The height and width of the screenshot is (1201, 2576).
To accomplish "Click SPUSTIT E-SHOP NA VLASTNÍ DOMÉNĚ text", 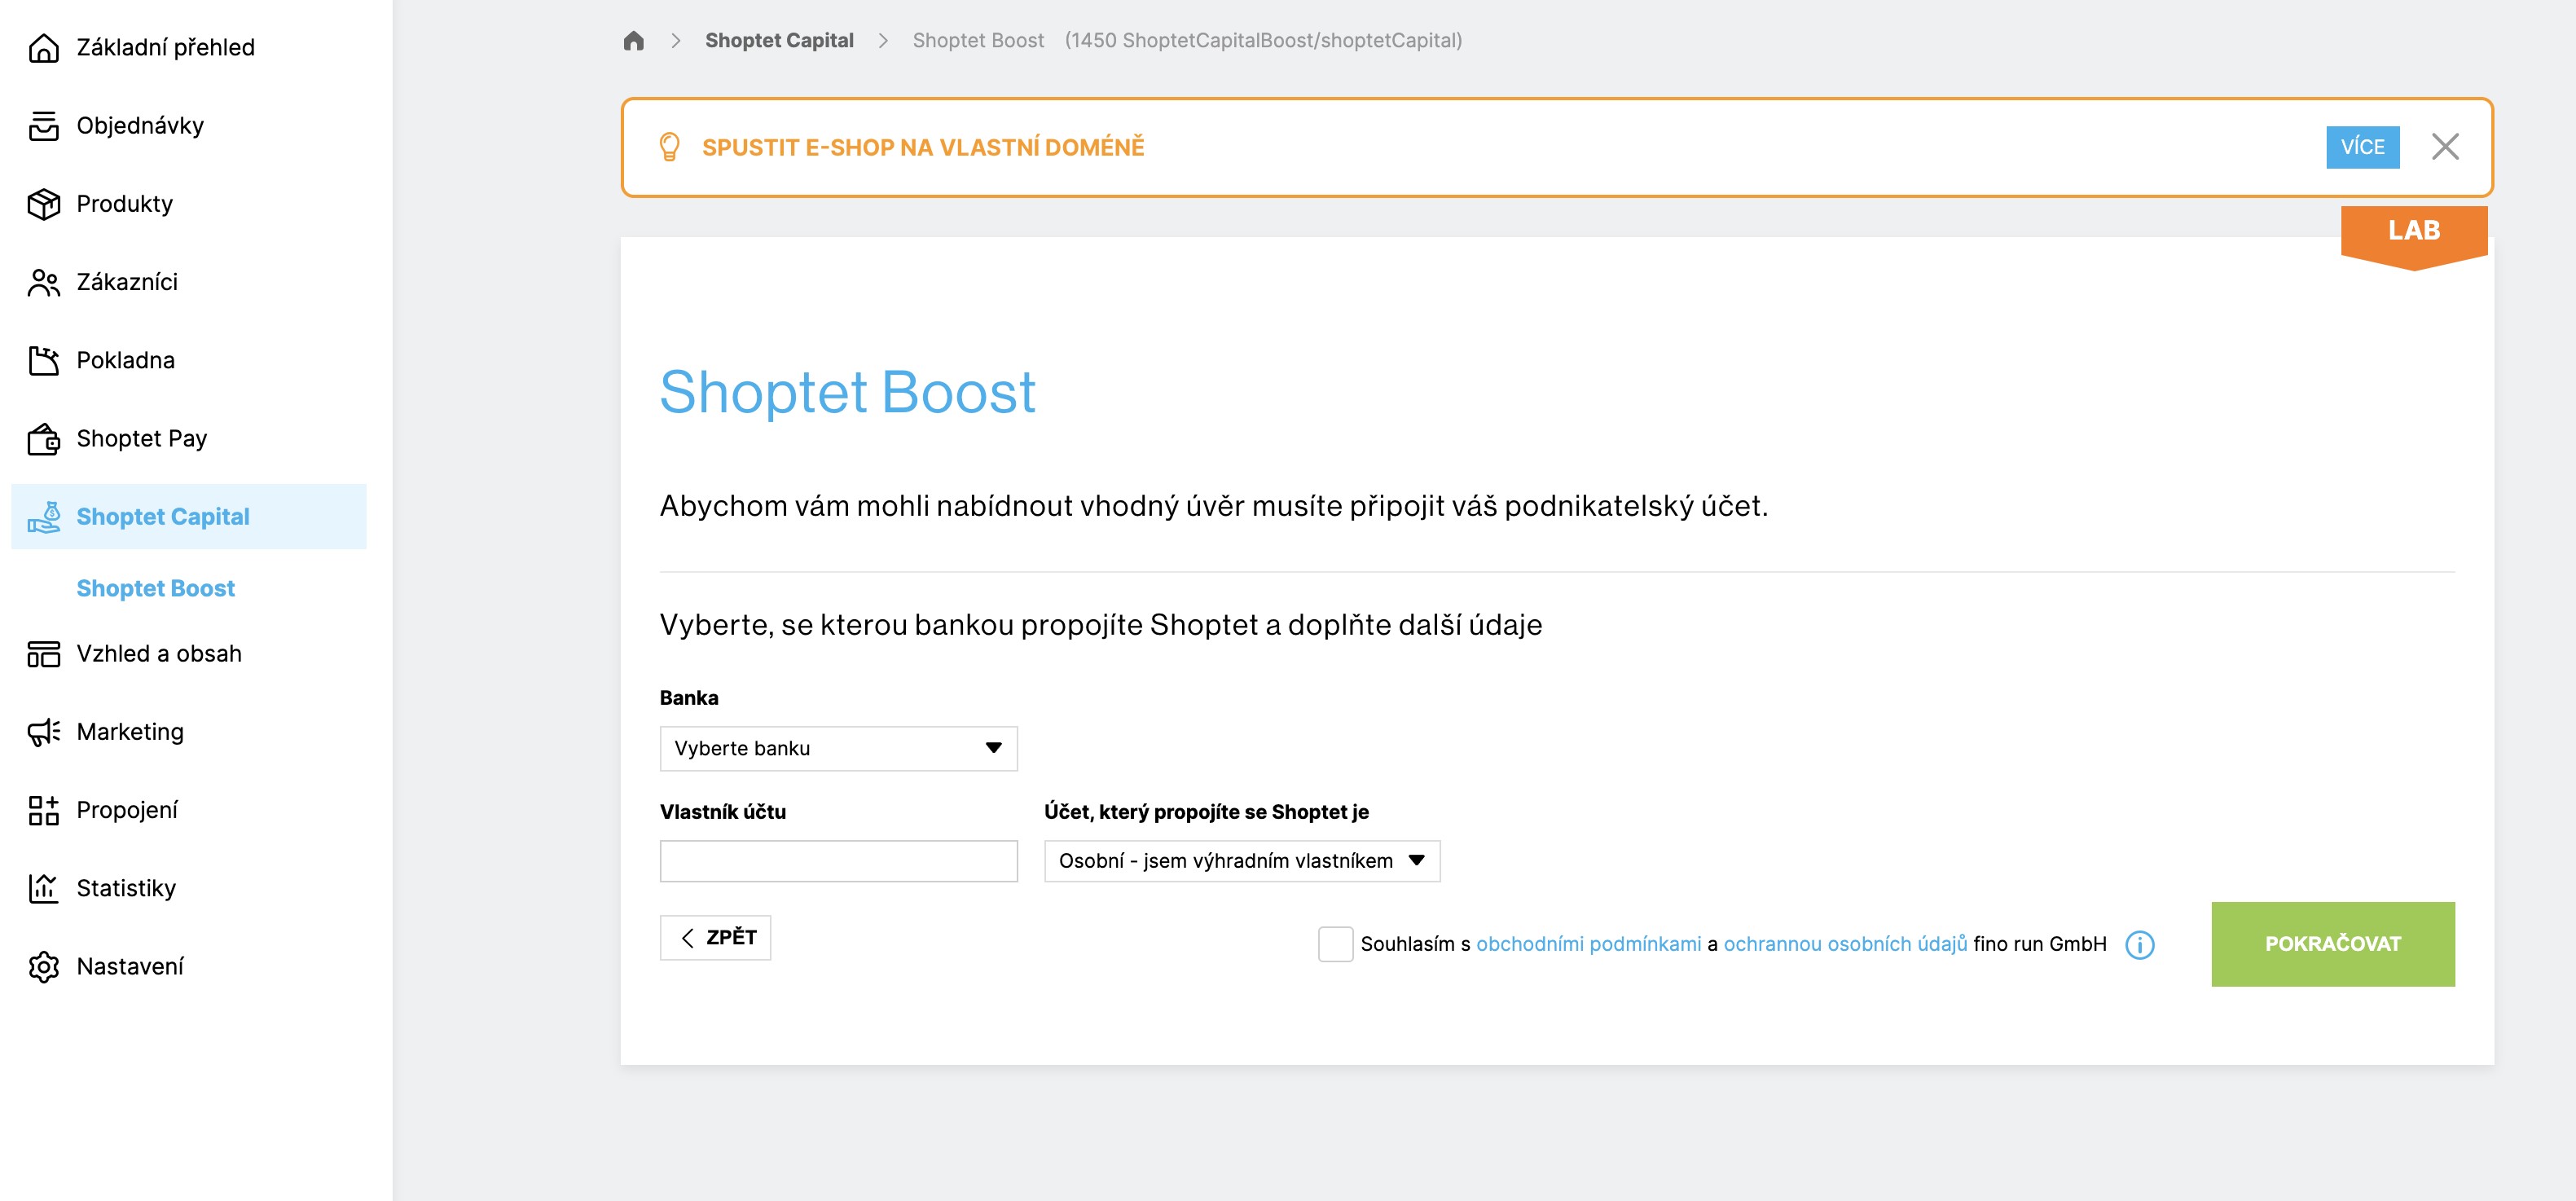I will 923,147.
